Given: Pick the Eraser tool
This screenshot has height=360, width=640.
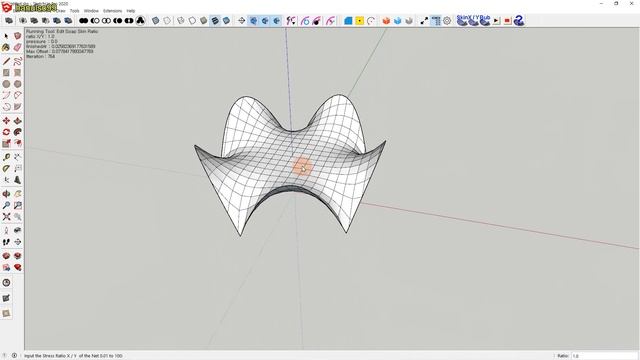Looking at the screenshot, I should coord(18,48).
